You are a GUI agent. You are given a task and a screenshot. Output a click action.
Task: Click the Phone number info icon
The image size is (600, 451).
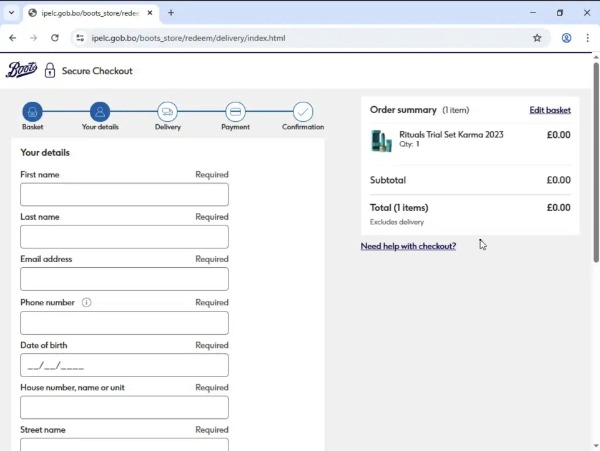click(x=86, y=303)
